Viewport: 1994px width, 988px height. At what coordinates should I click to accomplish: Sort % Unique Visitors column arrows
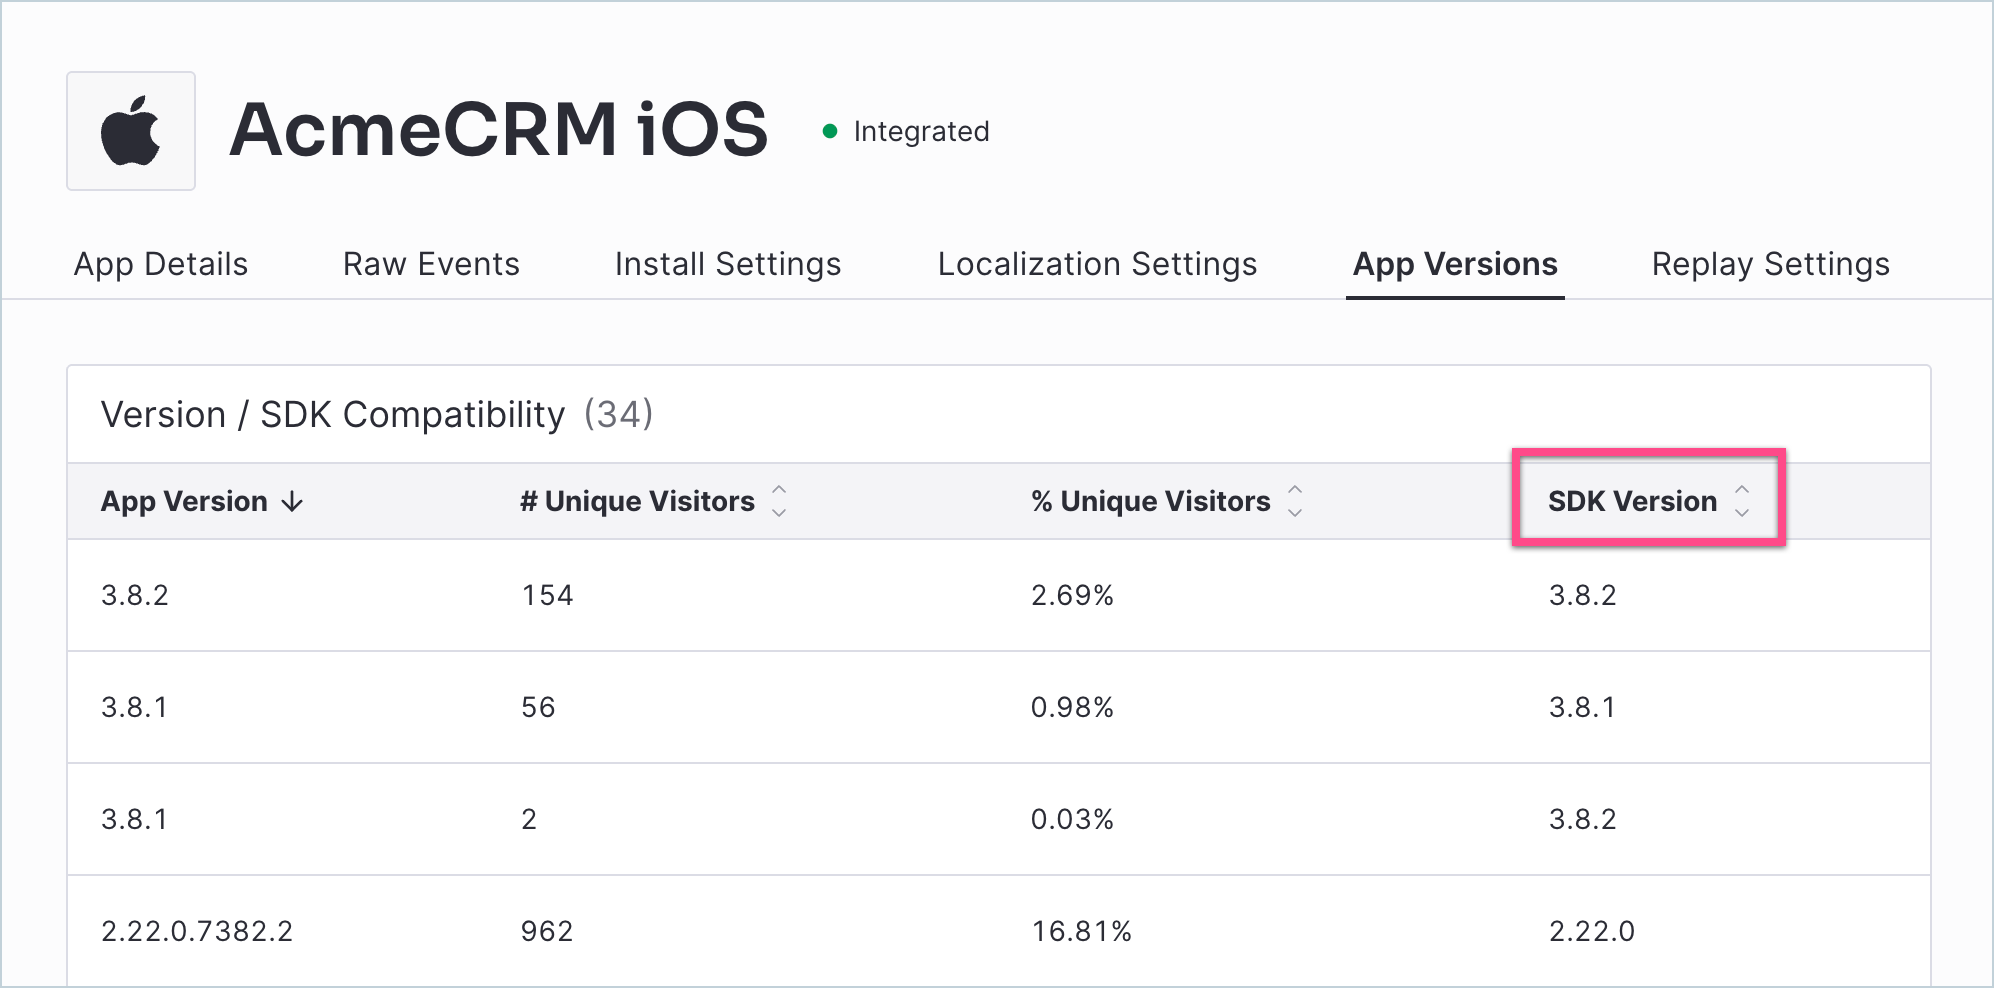(1295, 501)
